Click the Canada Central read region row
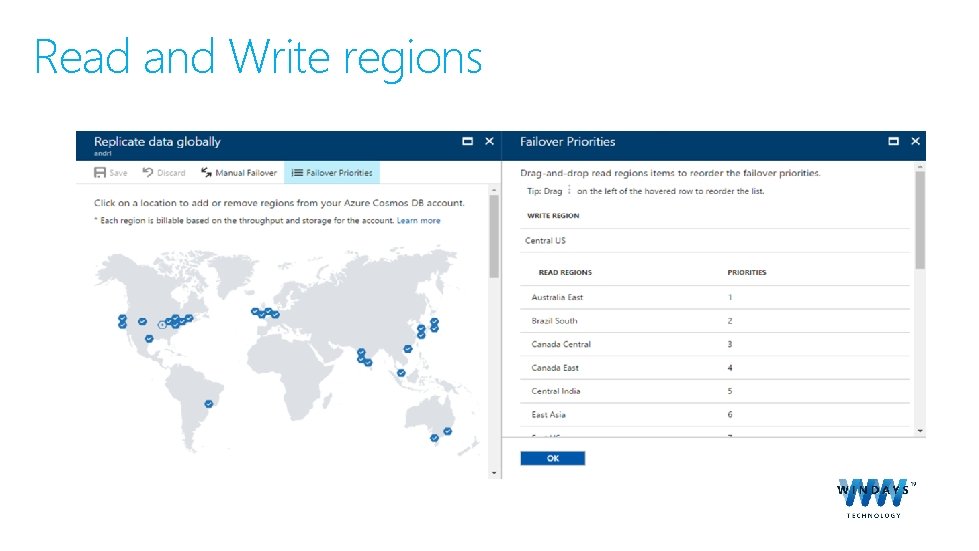The image size is (979, 551). click(x=714, y=344)
